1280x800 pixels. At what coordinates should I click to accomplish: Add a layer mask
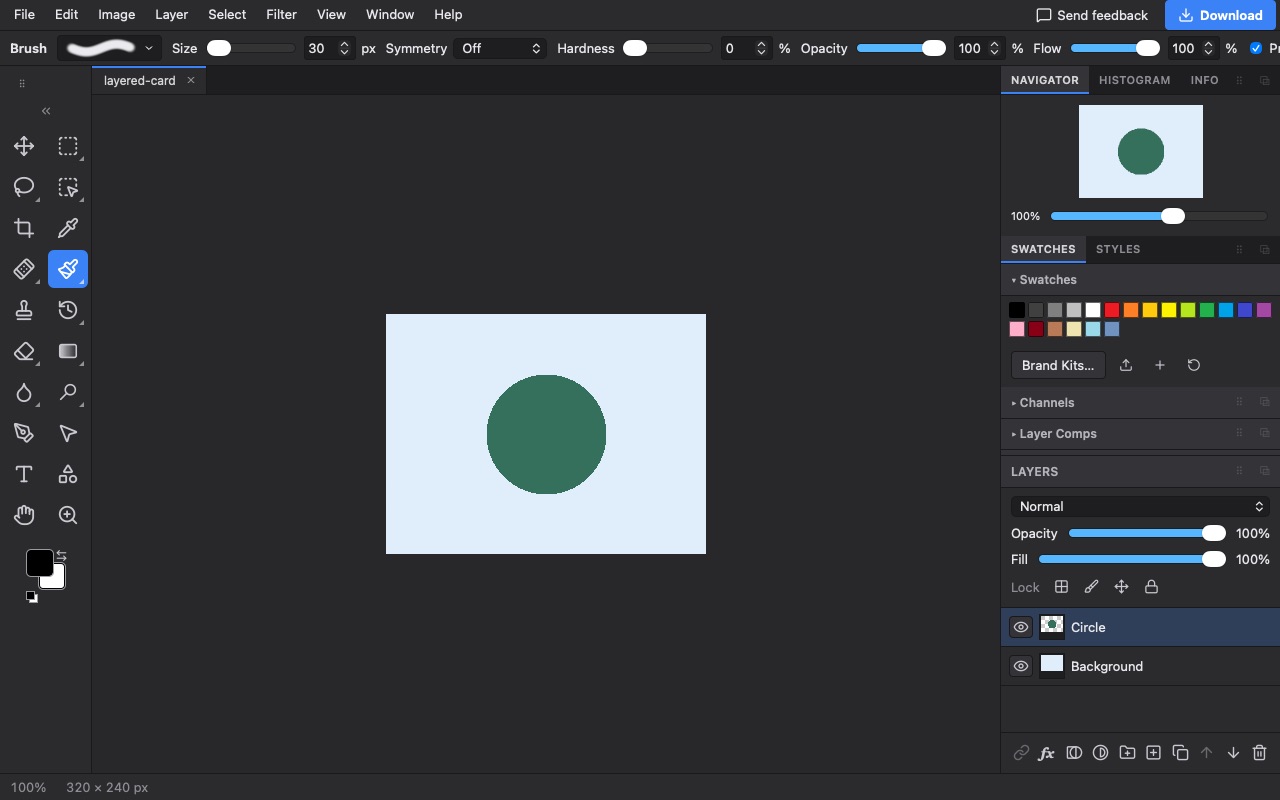coord(1074,753)
